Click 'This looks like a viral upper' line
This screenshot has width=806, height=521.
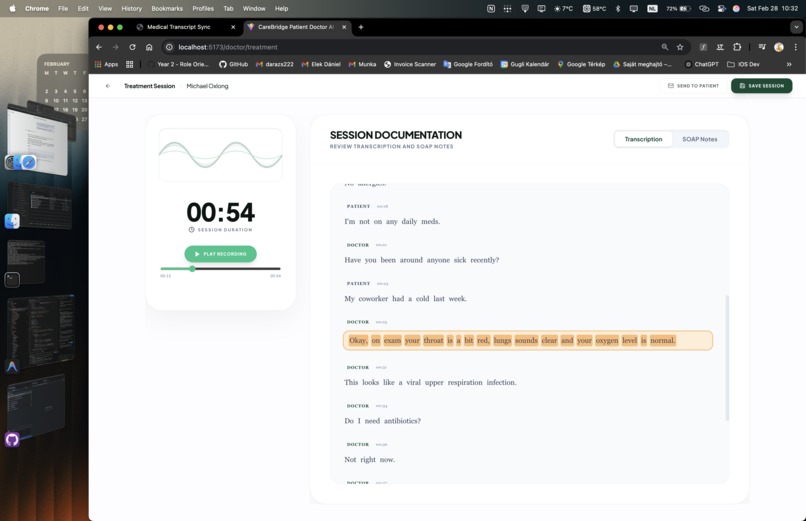[x=430, y=382]
